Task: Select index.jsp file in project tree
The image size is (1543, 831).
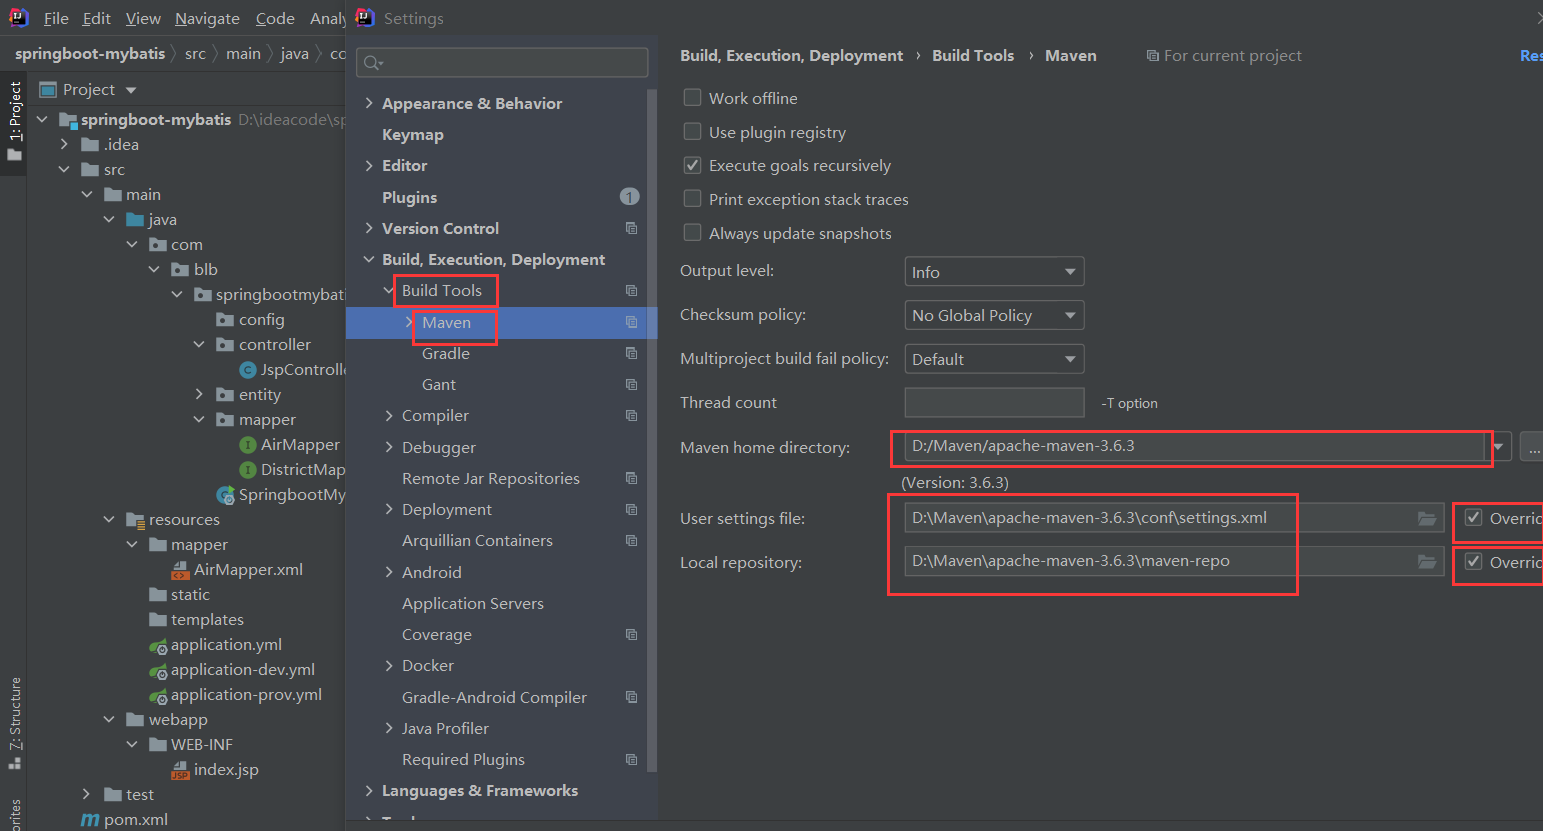Action: click(x=215, y=769)
